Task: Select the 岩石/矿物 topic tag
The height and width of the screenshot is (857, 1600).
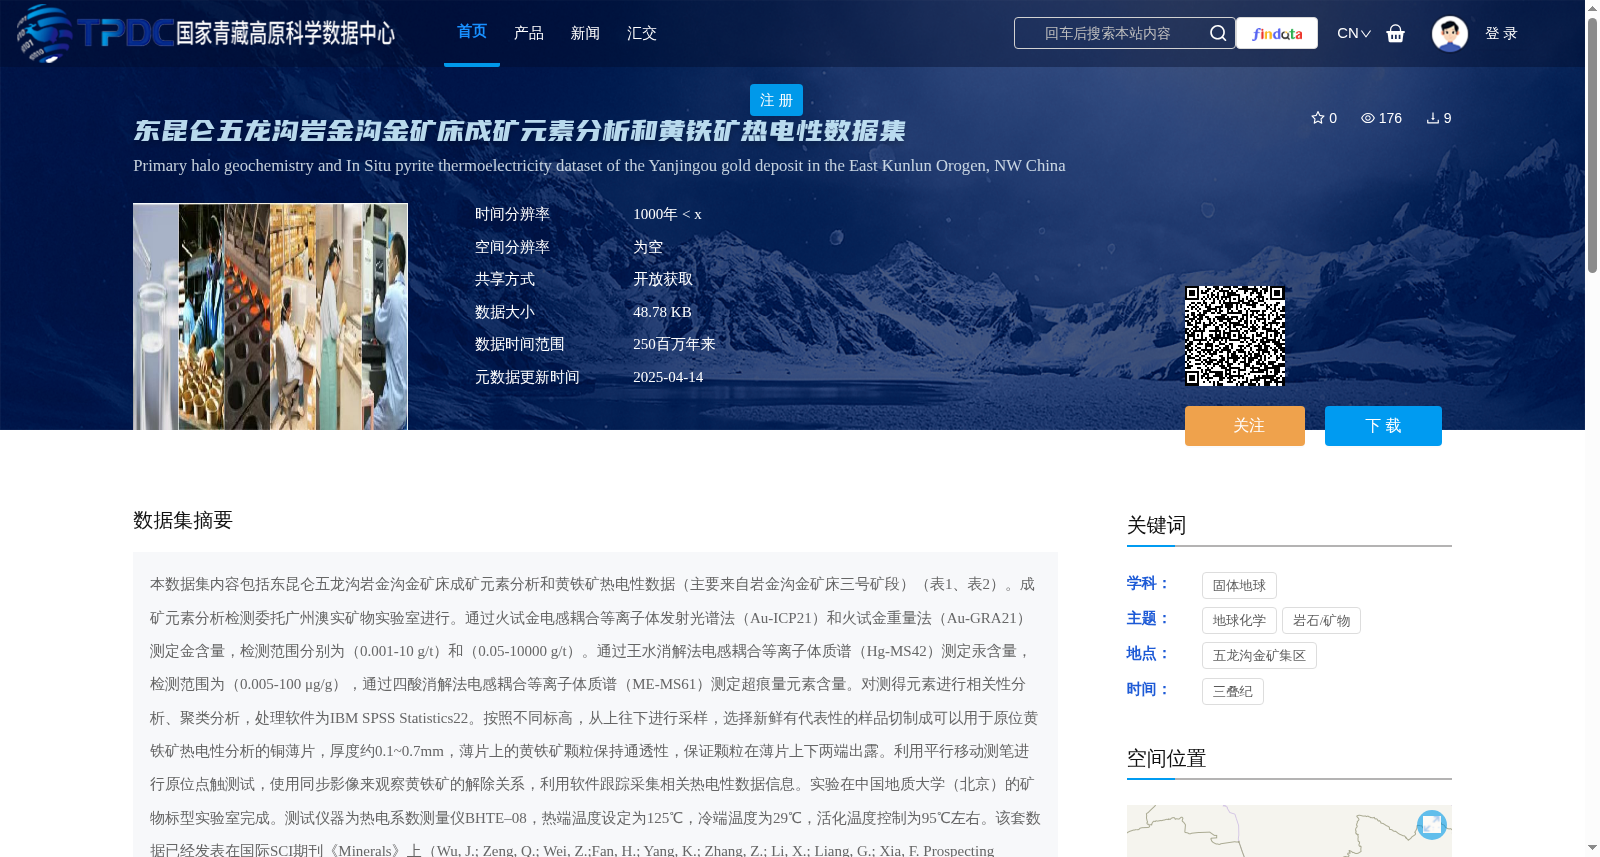Action: click(1321, 621)
